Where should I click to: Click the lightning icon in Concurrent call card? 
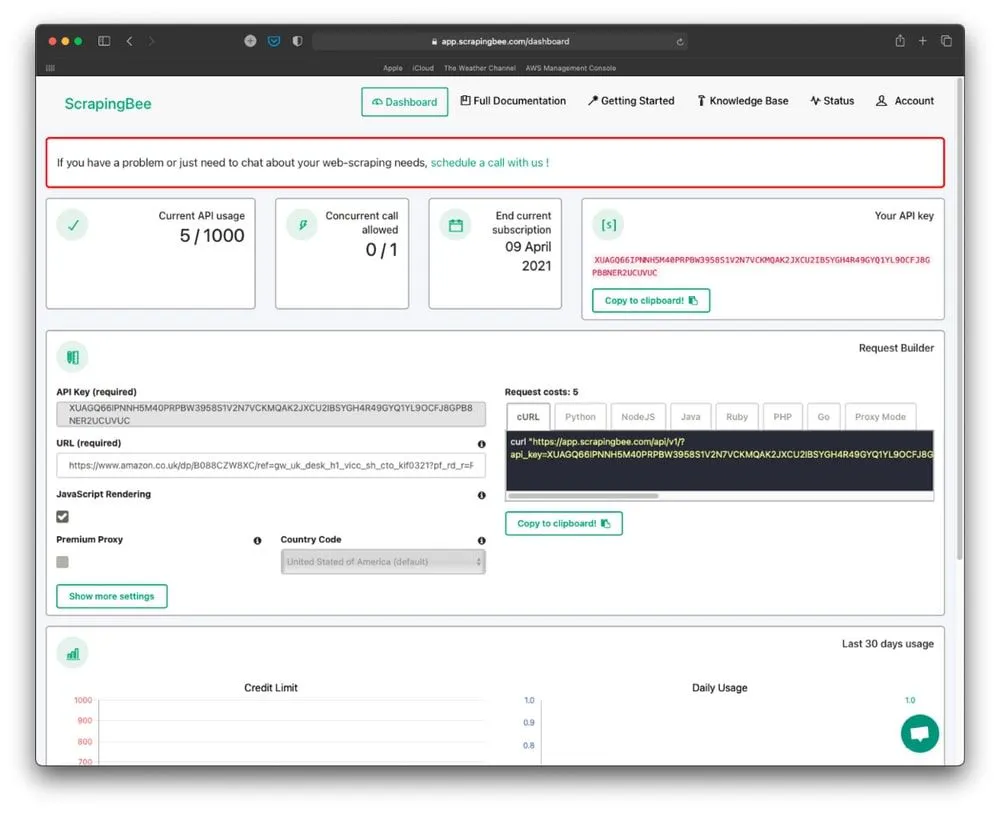302,225
